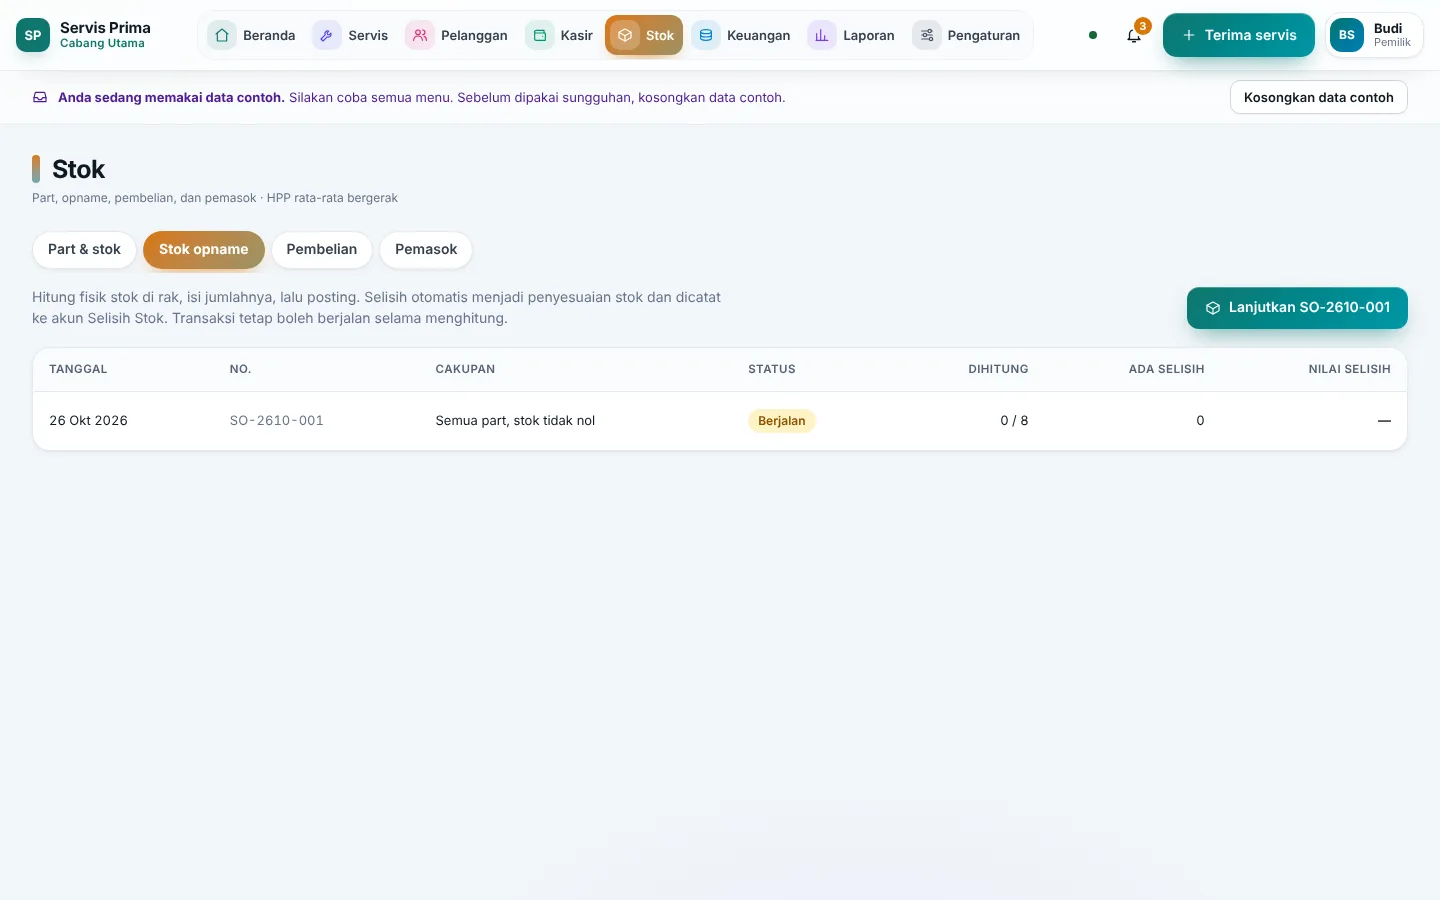The image size is (1440, 900).
Task: Open Keuangan database icon
Action: [706, 35]
